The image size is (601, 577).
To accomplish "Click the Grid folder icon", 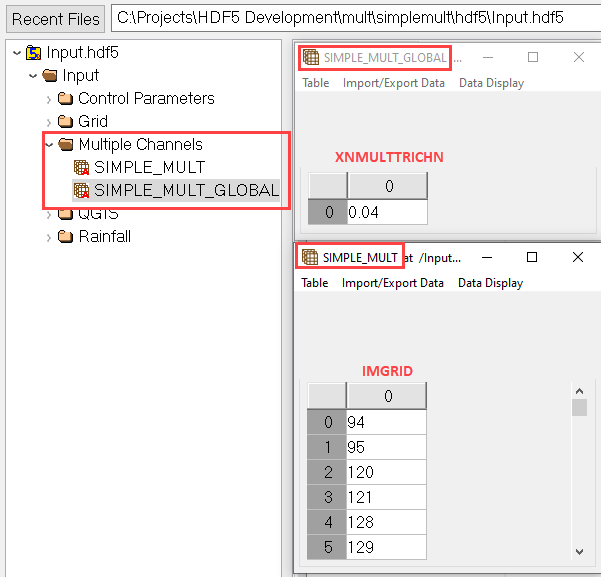I will tap(66, 121).
